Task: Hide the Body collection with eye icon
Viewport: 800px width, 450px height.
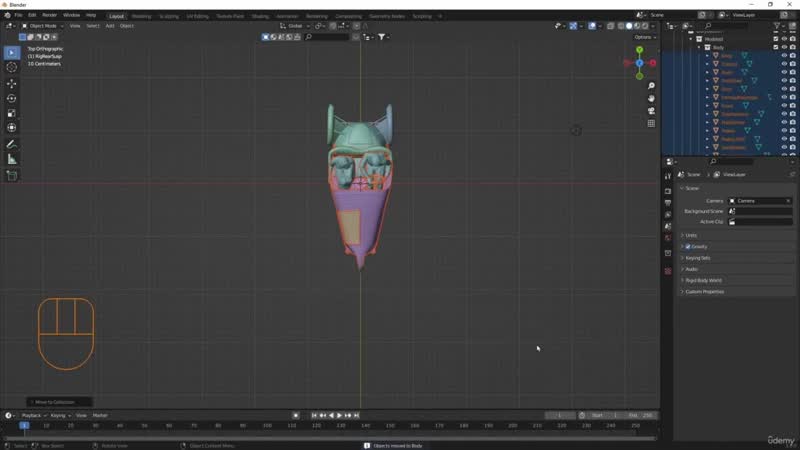Action: pyautogui.click(x=784, y=47)
